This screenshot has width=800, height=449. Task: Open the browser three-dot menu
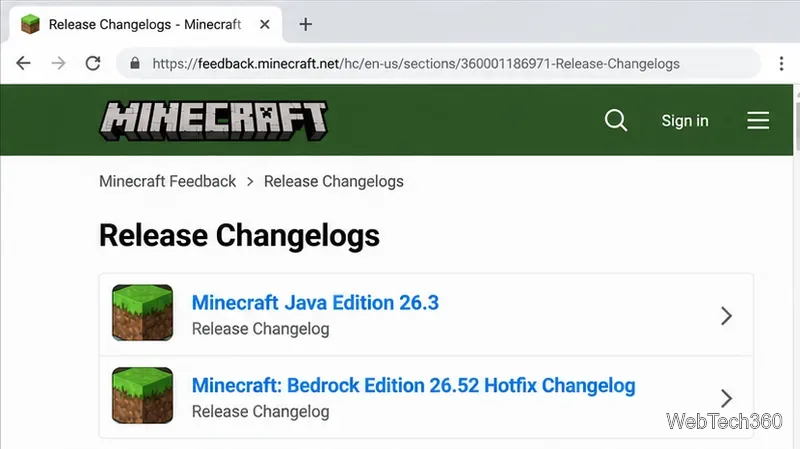click(x=781, y=63)
